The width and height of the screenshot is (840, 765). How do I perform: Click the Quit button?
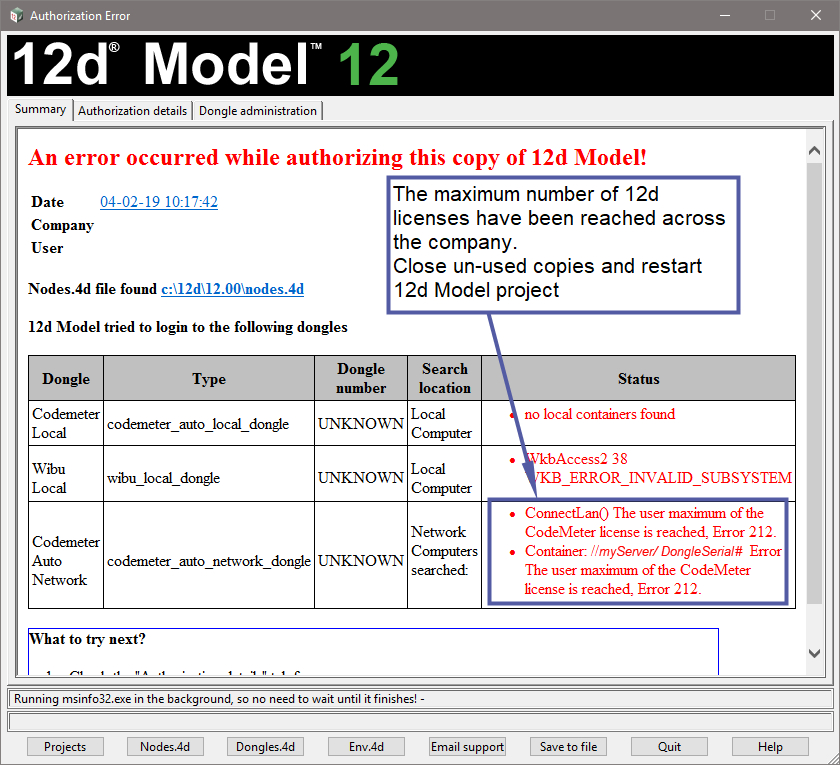click(x=669, y=747)
